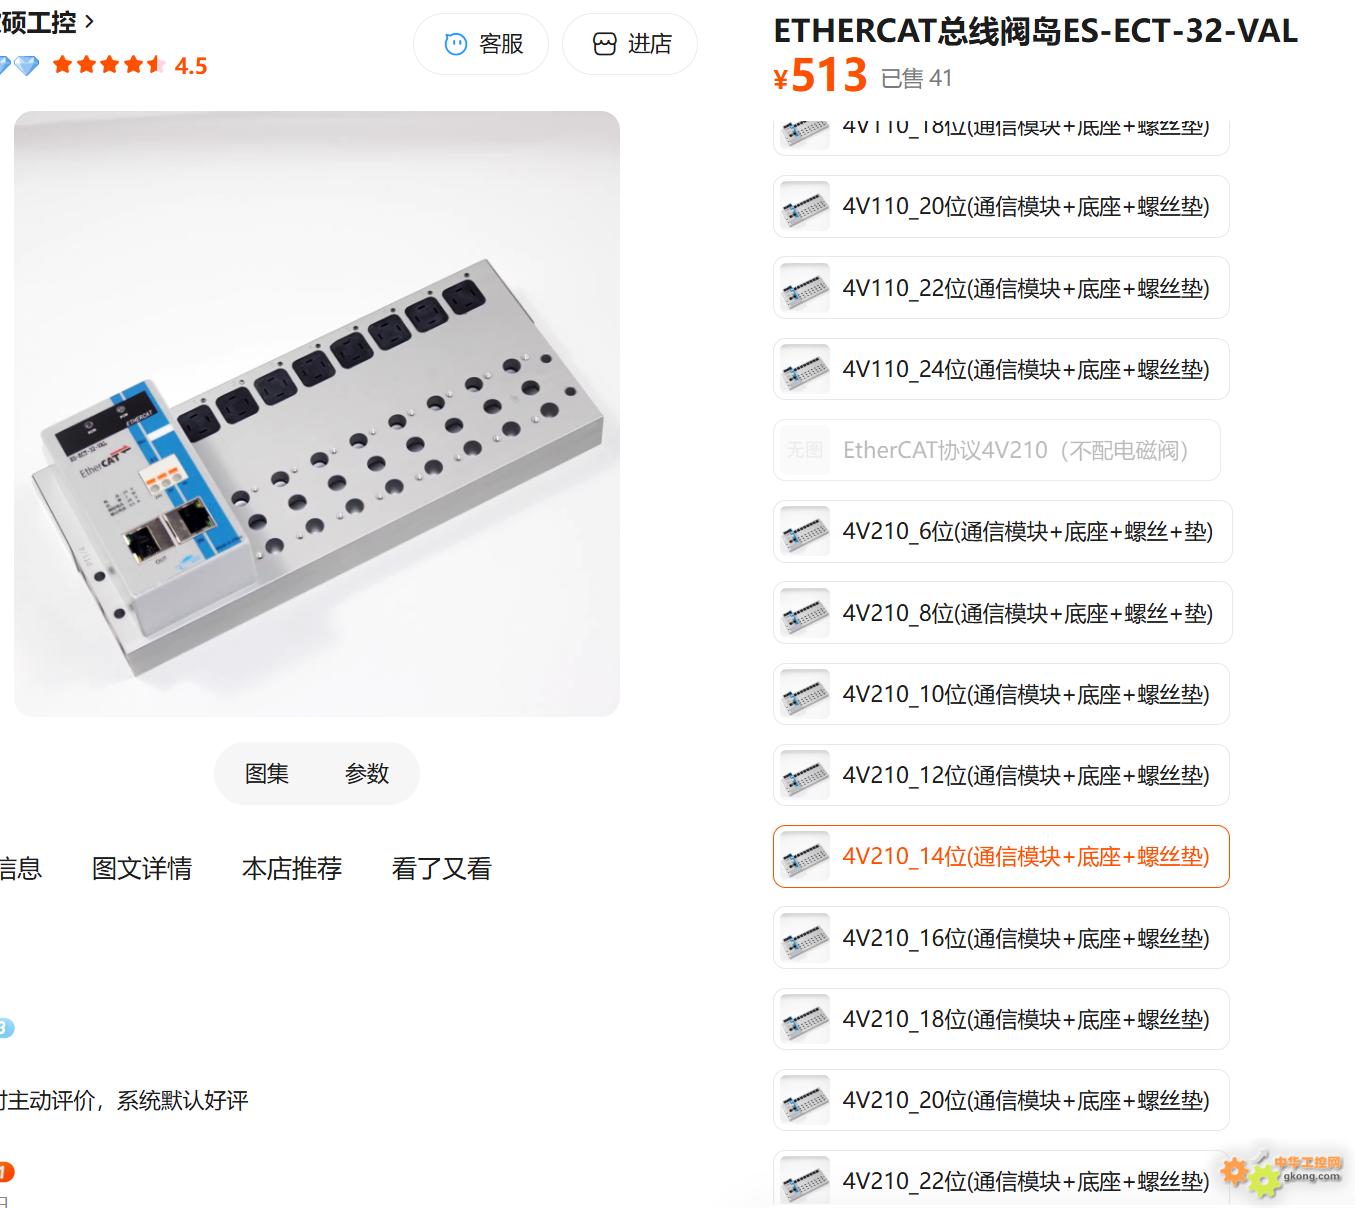Select the 4V110_24位 variant option
This screenshot has width=1355, height=1208.
1001,369
